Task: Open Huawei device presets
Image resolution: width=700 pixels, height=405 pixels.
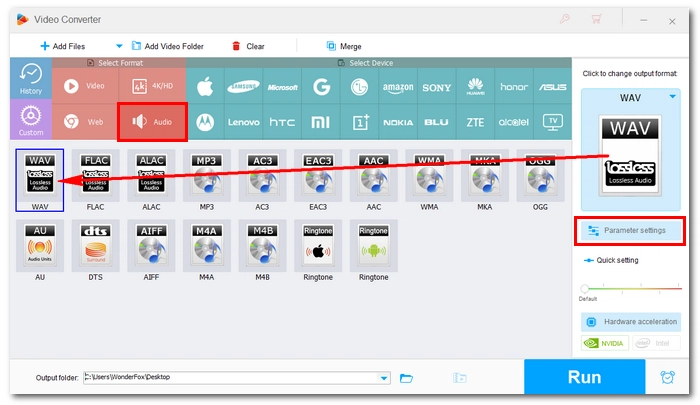Action: [x=475, y=86]
